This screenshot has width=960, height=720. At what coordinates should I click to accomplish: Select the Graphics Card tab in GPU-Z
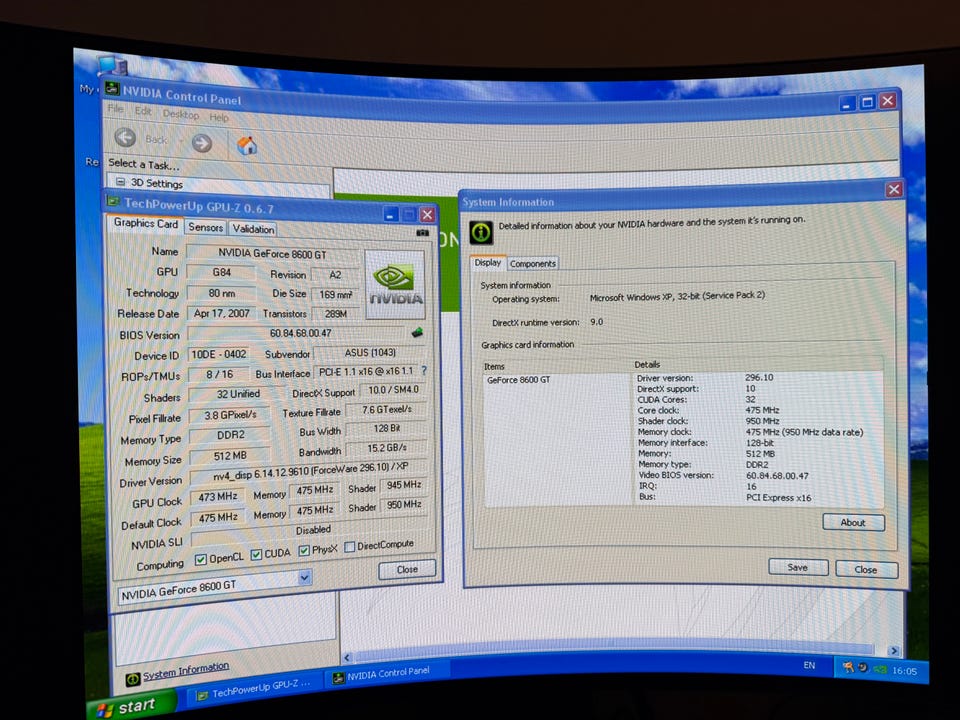[x=146, y=223]
